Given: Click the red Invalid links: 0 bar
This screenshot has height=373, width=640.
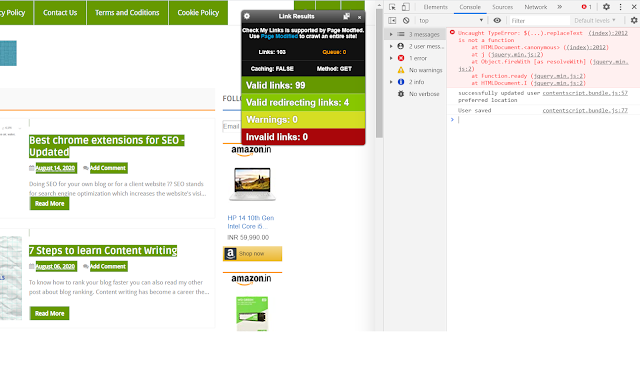Looking at the screenshot, I should point(303,137).
